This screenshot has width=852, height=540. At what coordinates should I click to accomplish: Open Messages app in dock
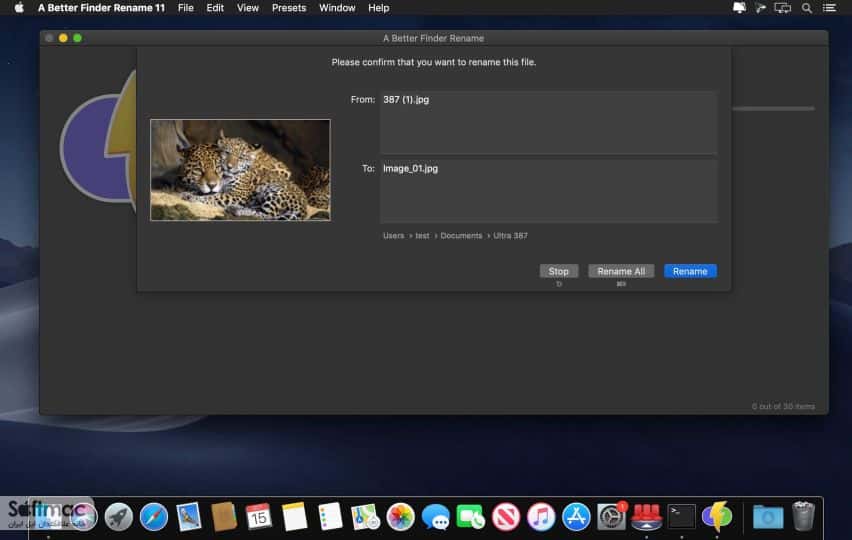(436, 517)
